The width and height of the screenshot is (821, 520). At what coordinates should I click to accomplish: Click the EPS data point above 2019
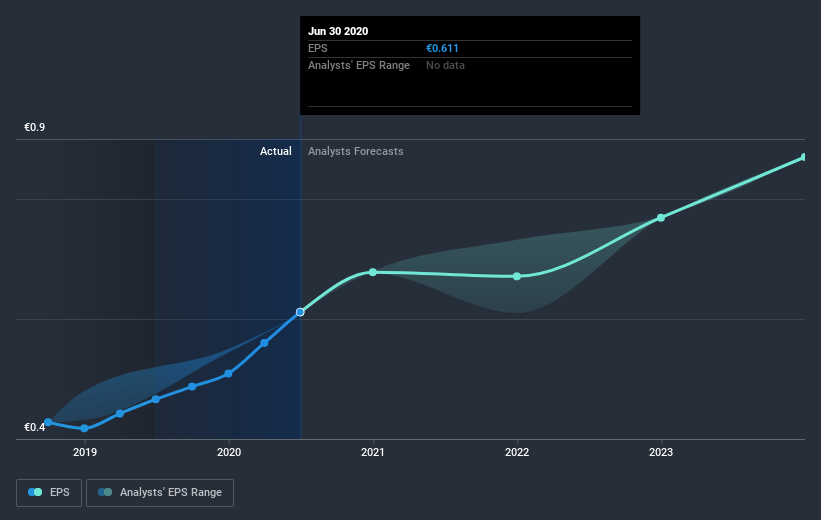[84, 428]
